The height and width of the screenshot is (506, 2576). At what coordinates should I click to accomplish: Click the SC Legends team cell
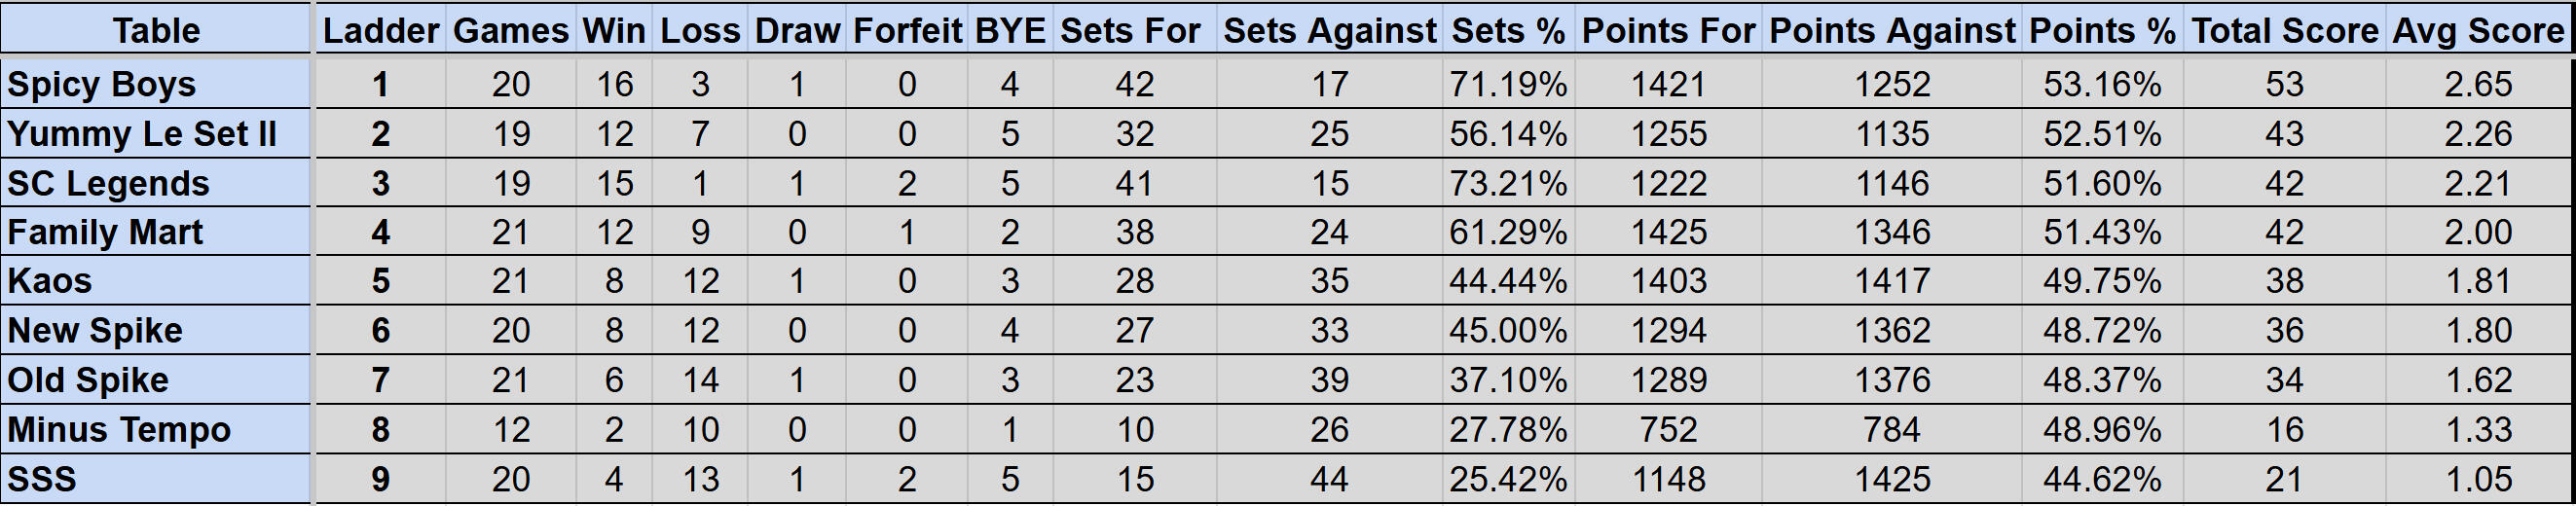(x=155, y=183)
